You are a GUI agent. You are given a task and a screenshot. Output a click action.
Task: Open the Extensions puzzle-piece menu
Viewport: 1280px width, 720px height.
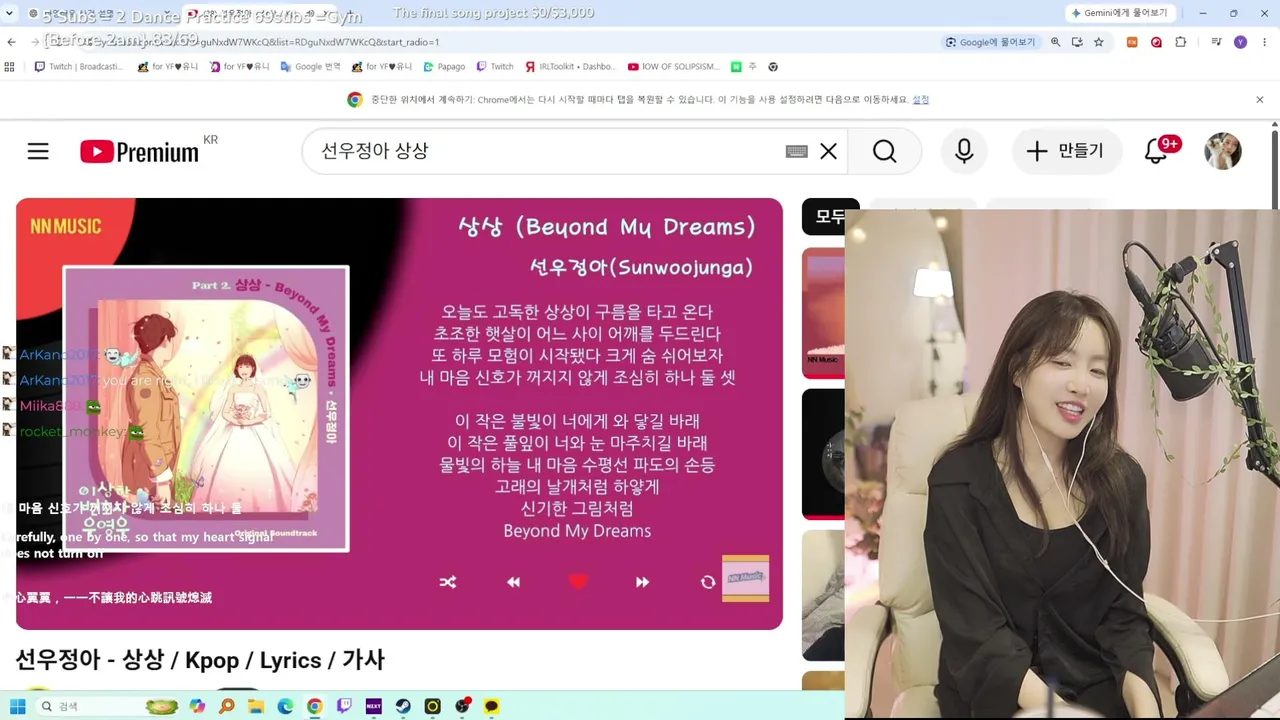pos(1181,42)
